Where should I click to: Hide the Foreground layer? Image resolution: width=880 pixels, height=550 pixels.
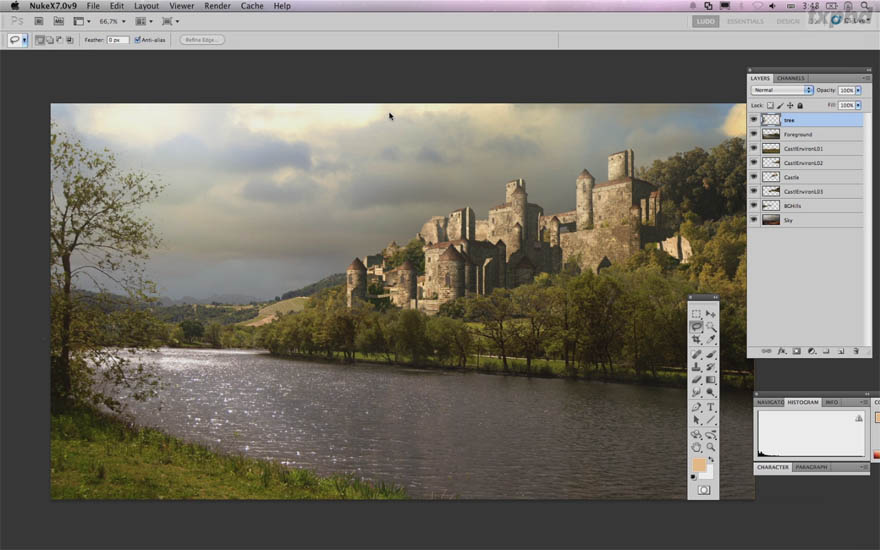click(x=754, y=134)
